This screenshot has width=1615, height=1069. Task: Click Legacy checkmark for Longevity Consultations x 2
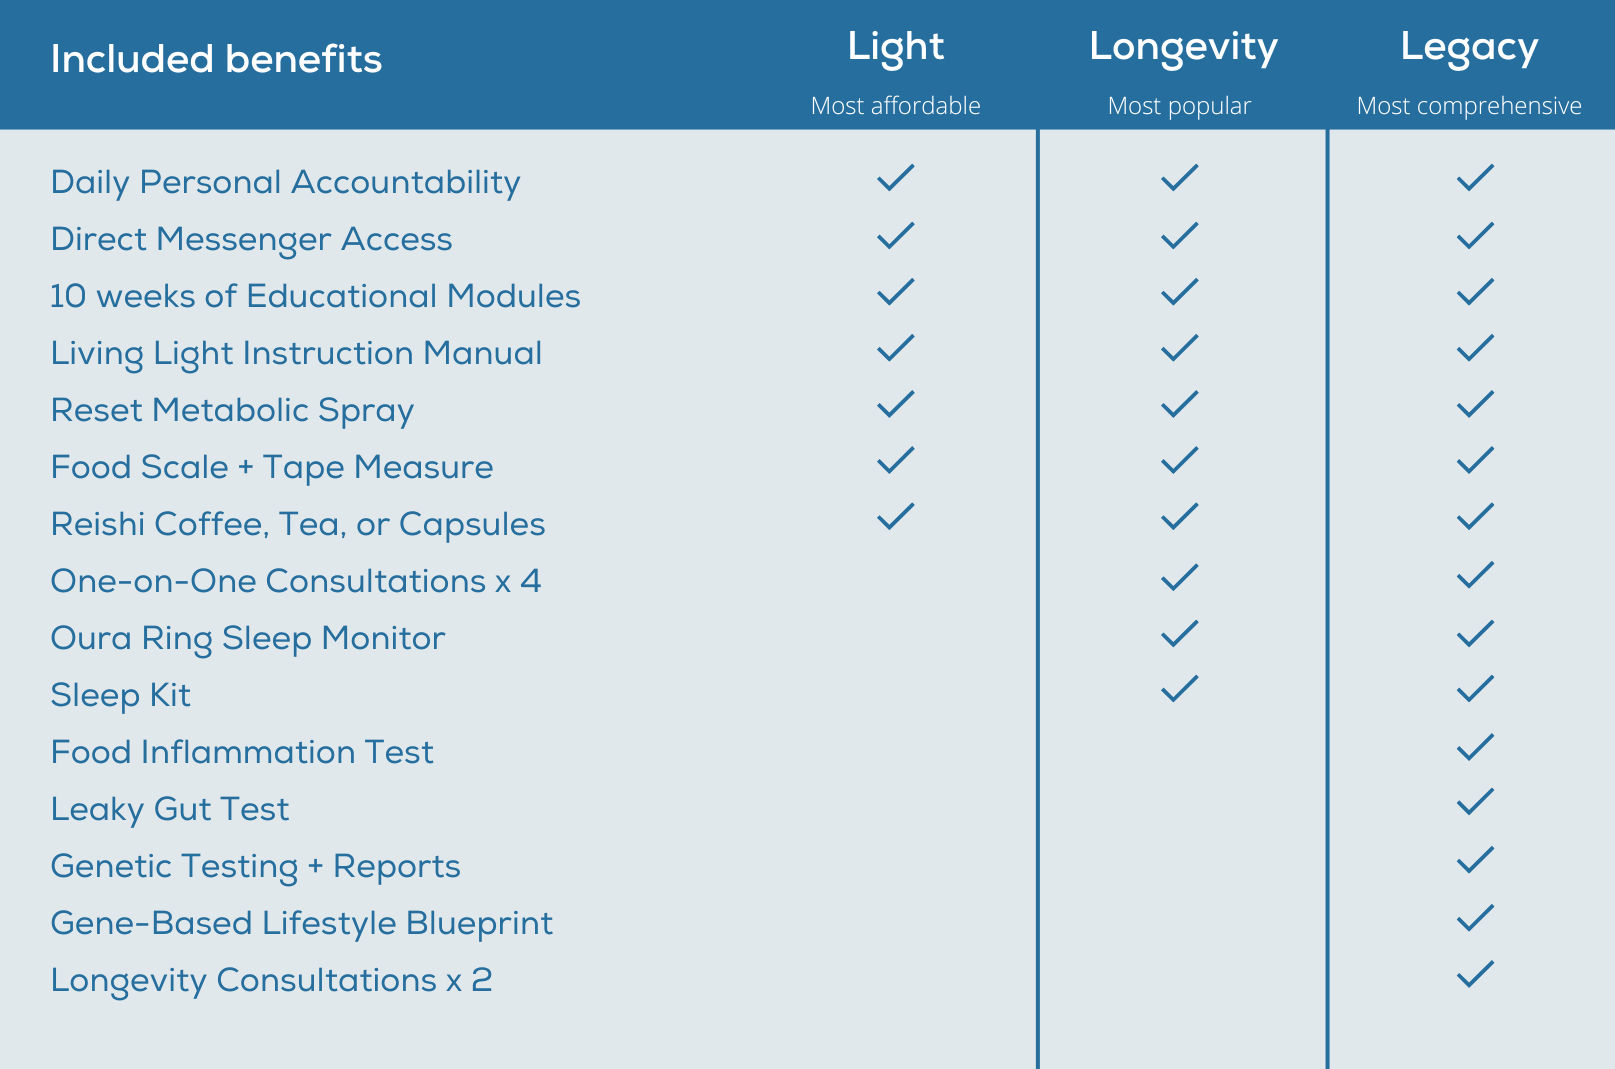1475,974
